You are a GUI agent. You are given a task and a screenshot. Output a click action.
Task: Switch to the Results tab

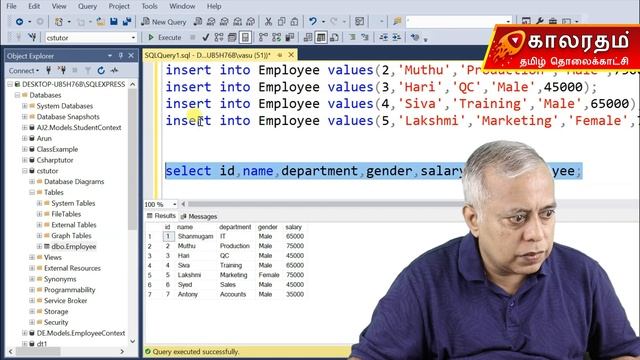(161, 216)
